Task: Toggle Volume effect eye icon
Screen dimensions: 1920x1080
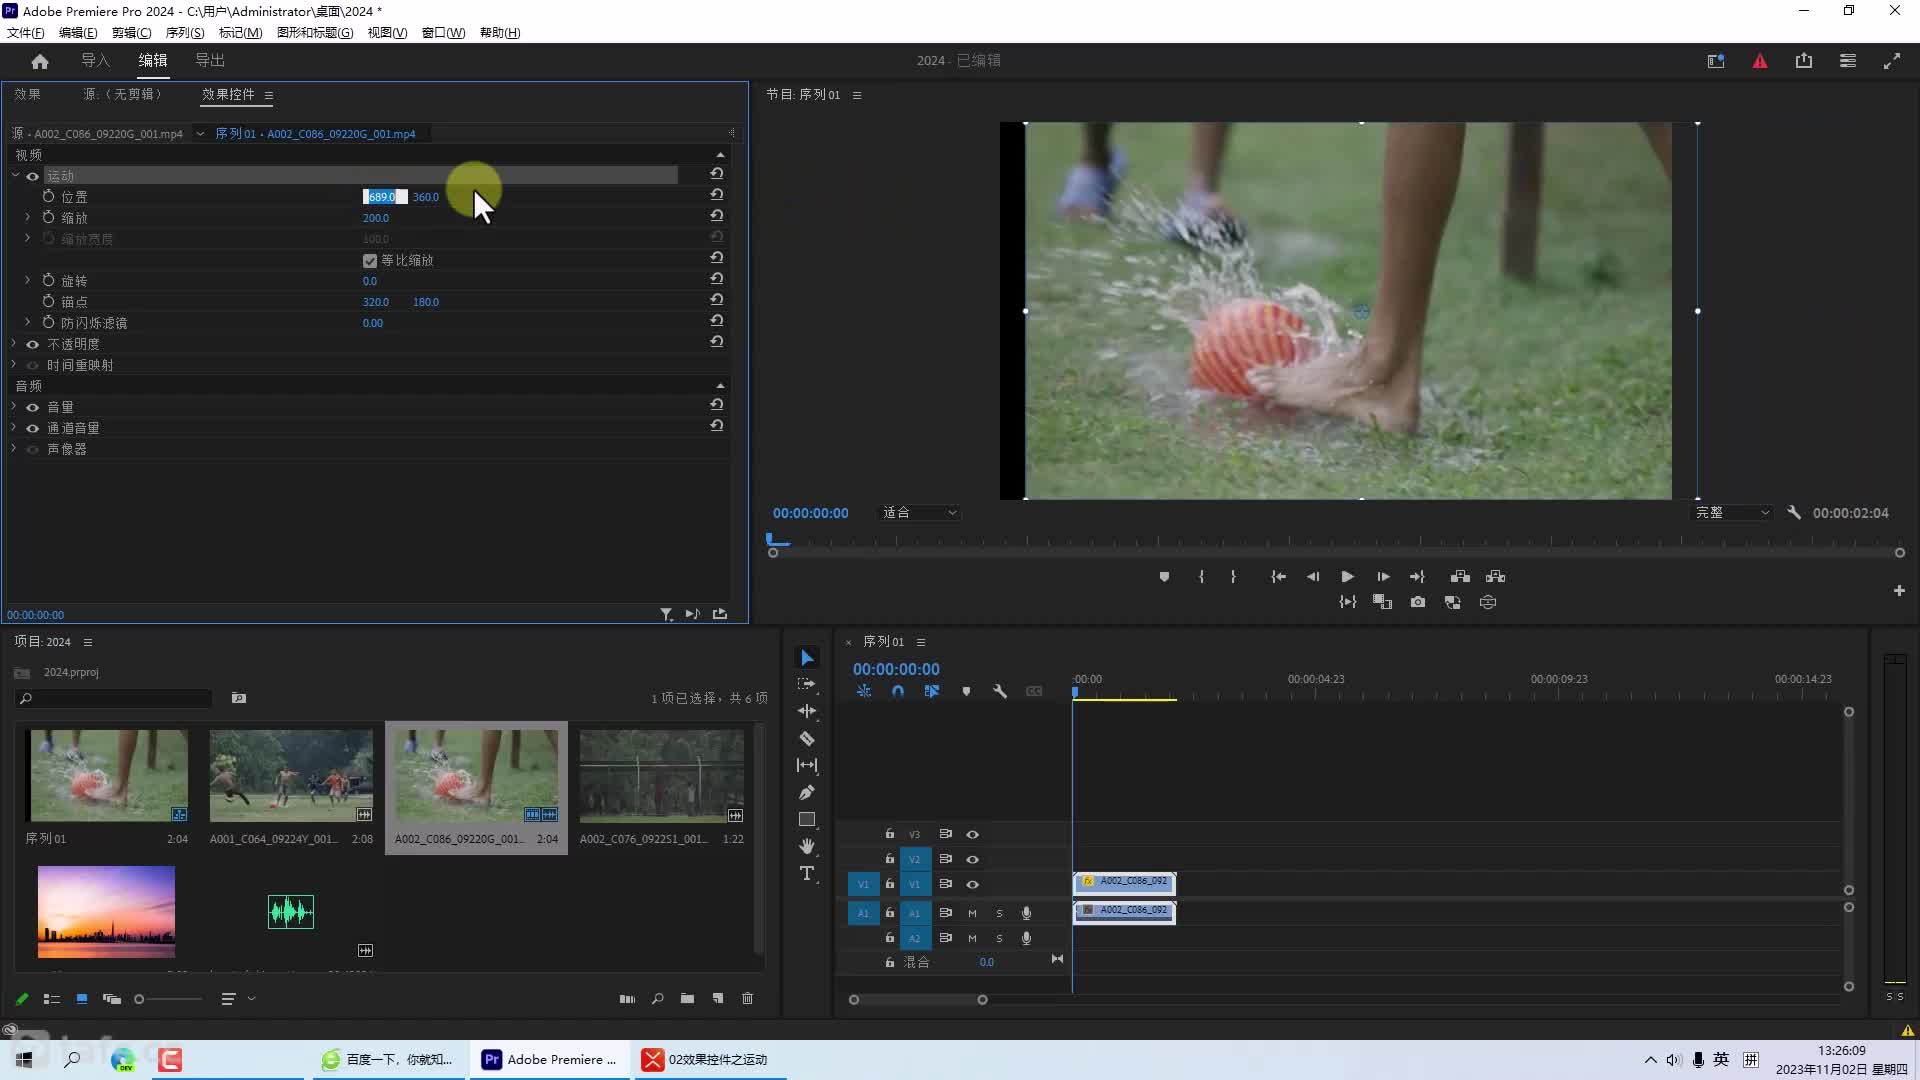Action: pyautogui.click(x=33, y=407)
